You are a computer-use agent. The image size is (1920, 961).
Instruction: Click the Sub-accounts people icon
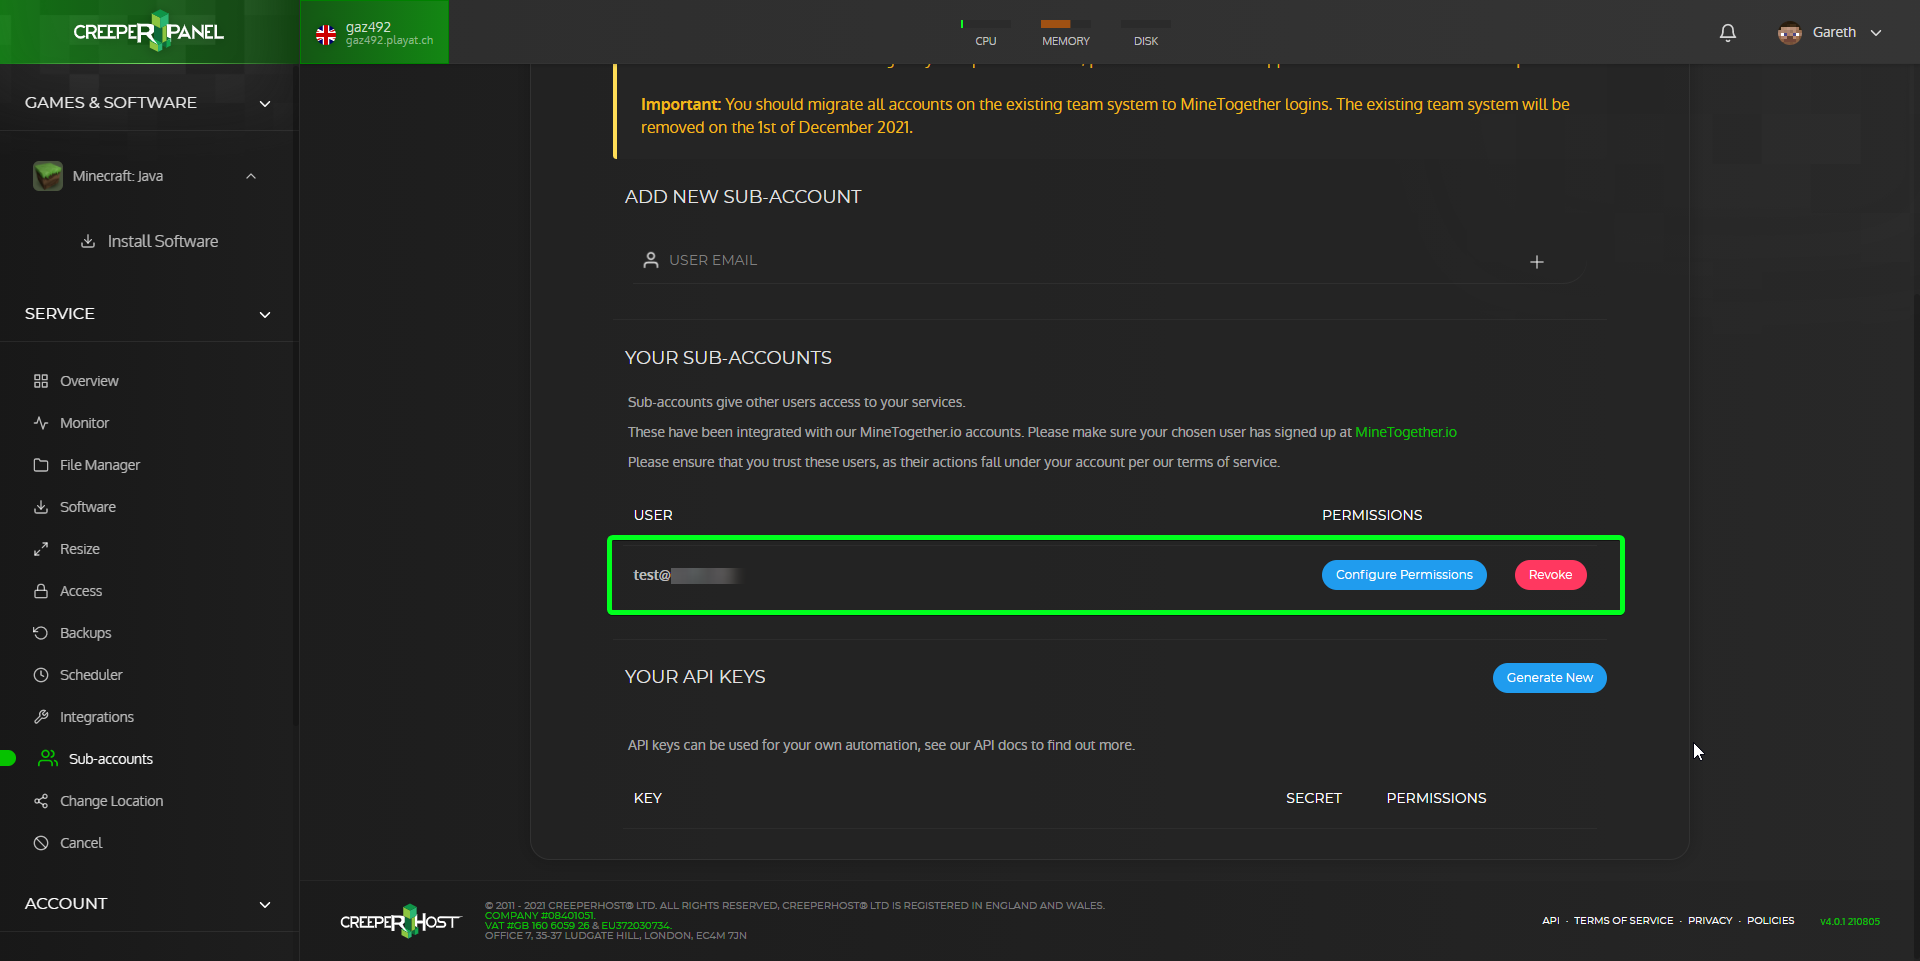(47, 759)
